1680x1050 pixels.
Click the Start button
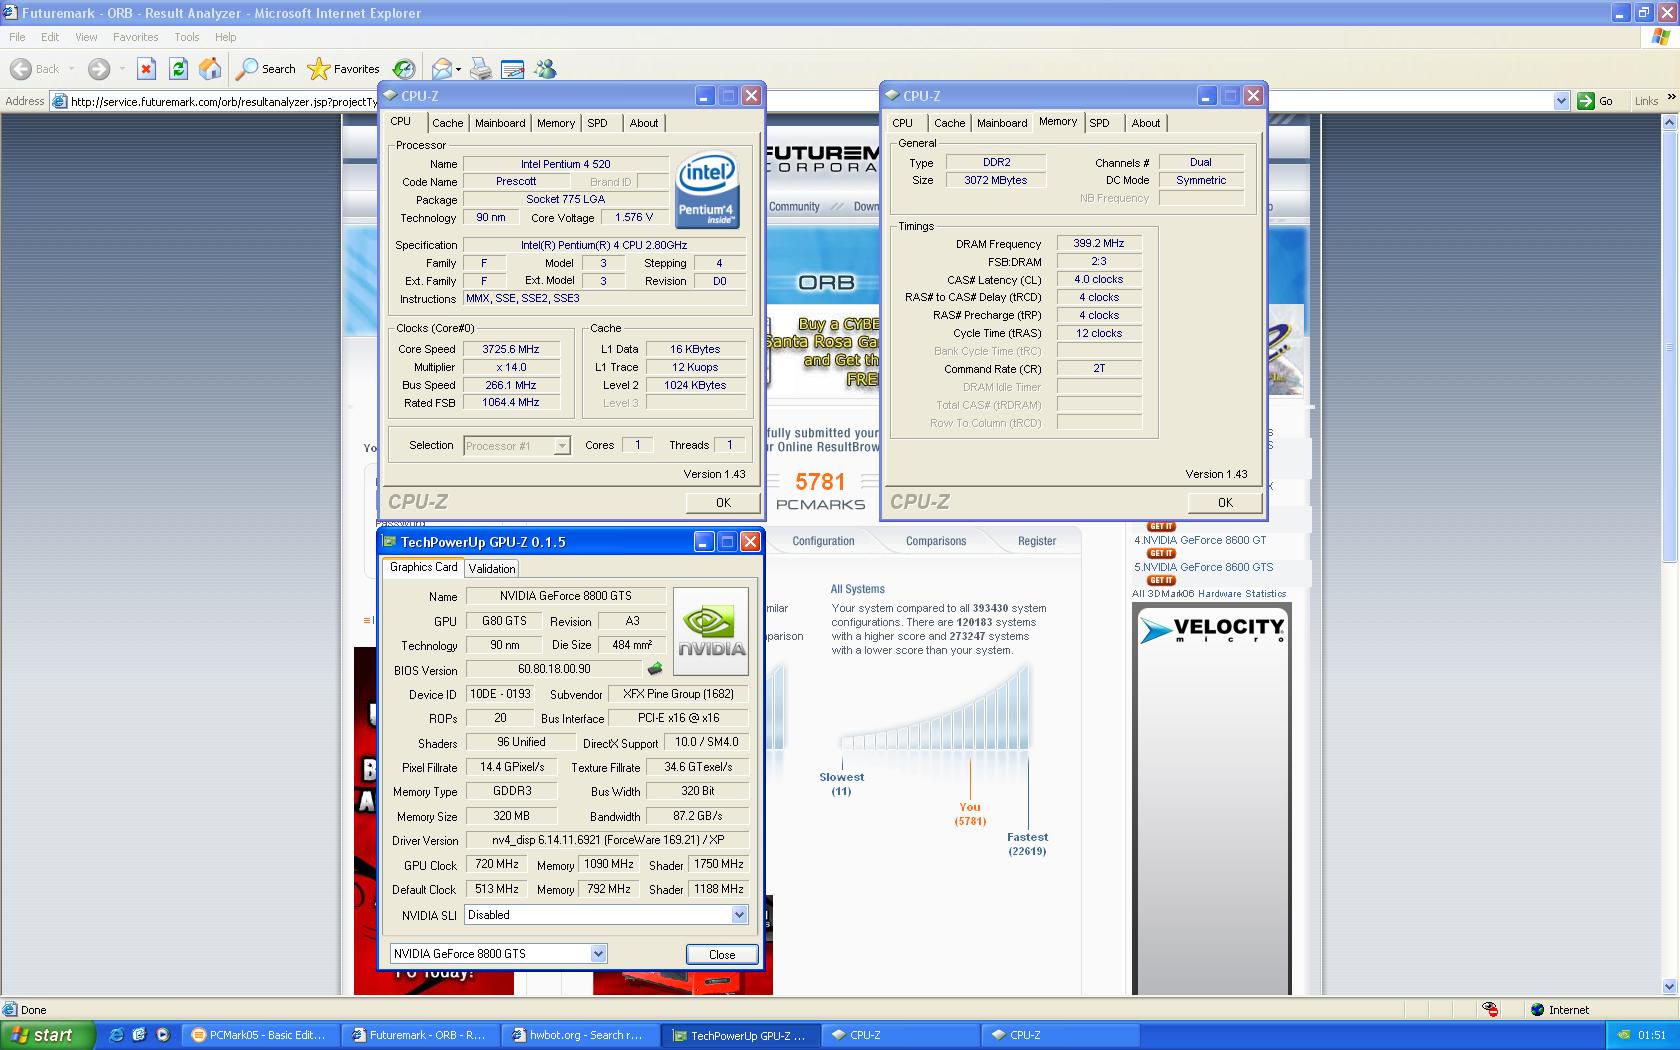48,1035
